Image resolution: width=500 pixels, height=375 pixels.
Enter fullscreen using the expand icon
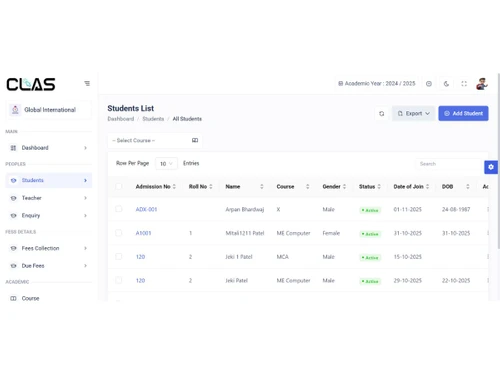(x=464, y=84)
